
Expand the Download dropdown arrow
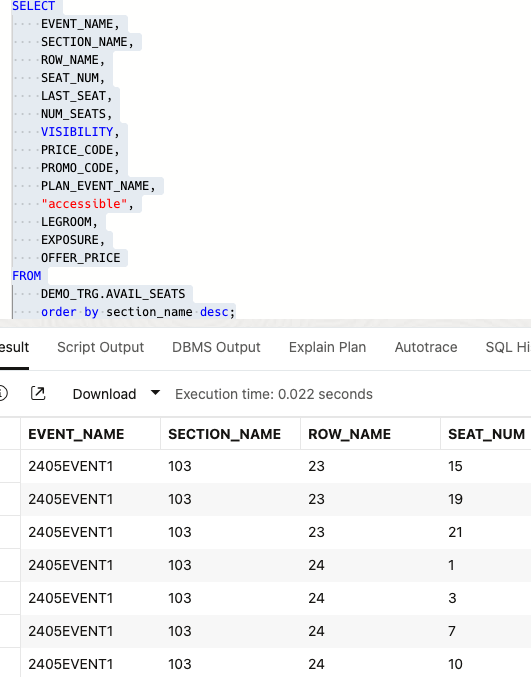click(x=155, y=393)
